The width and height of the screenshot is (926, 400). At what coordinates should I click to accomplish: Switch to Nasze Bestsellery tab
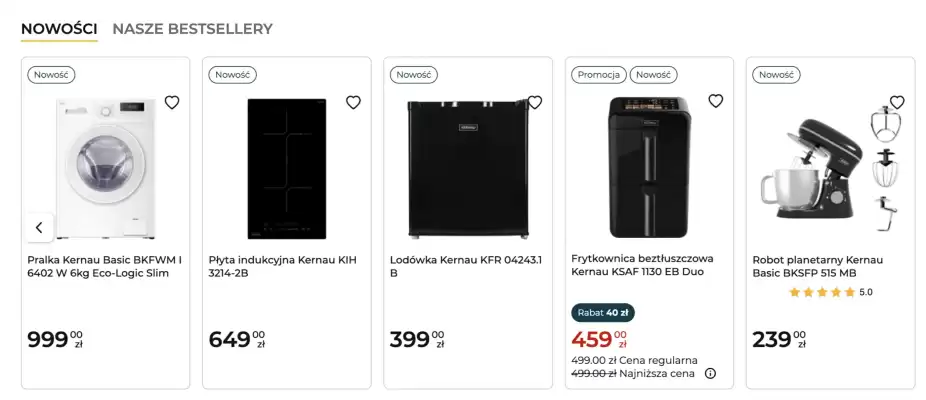[192, 29]
